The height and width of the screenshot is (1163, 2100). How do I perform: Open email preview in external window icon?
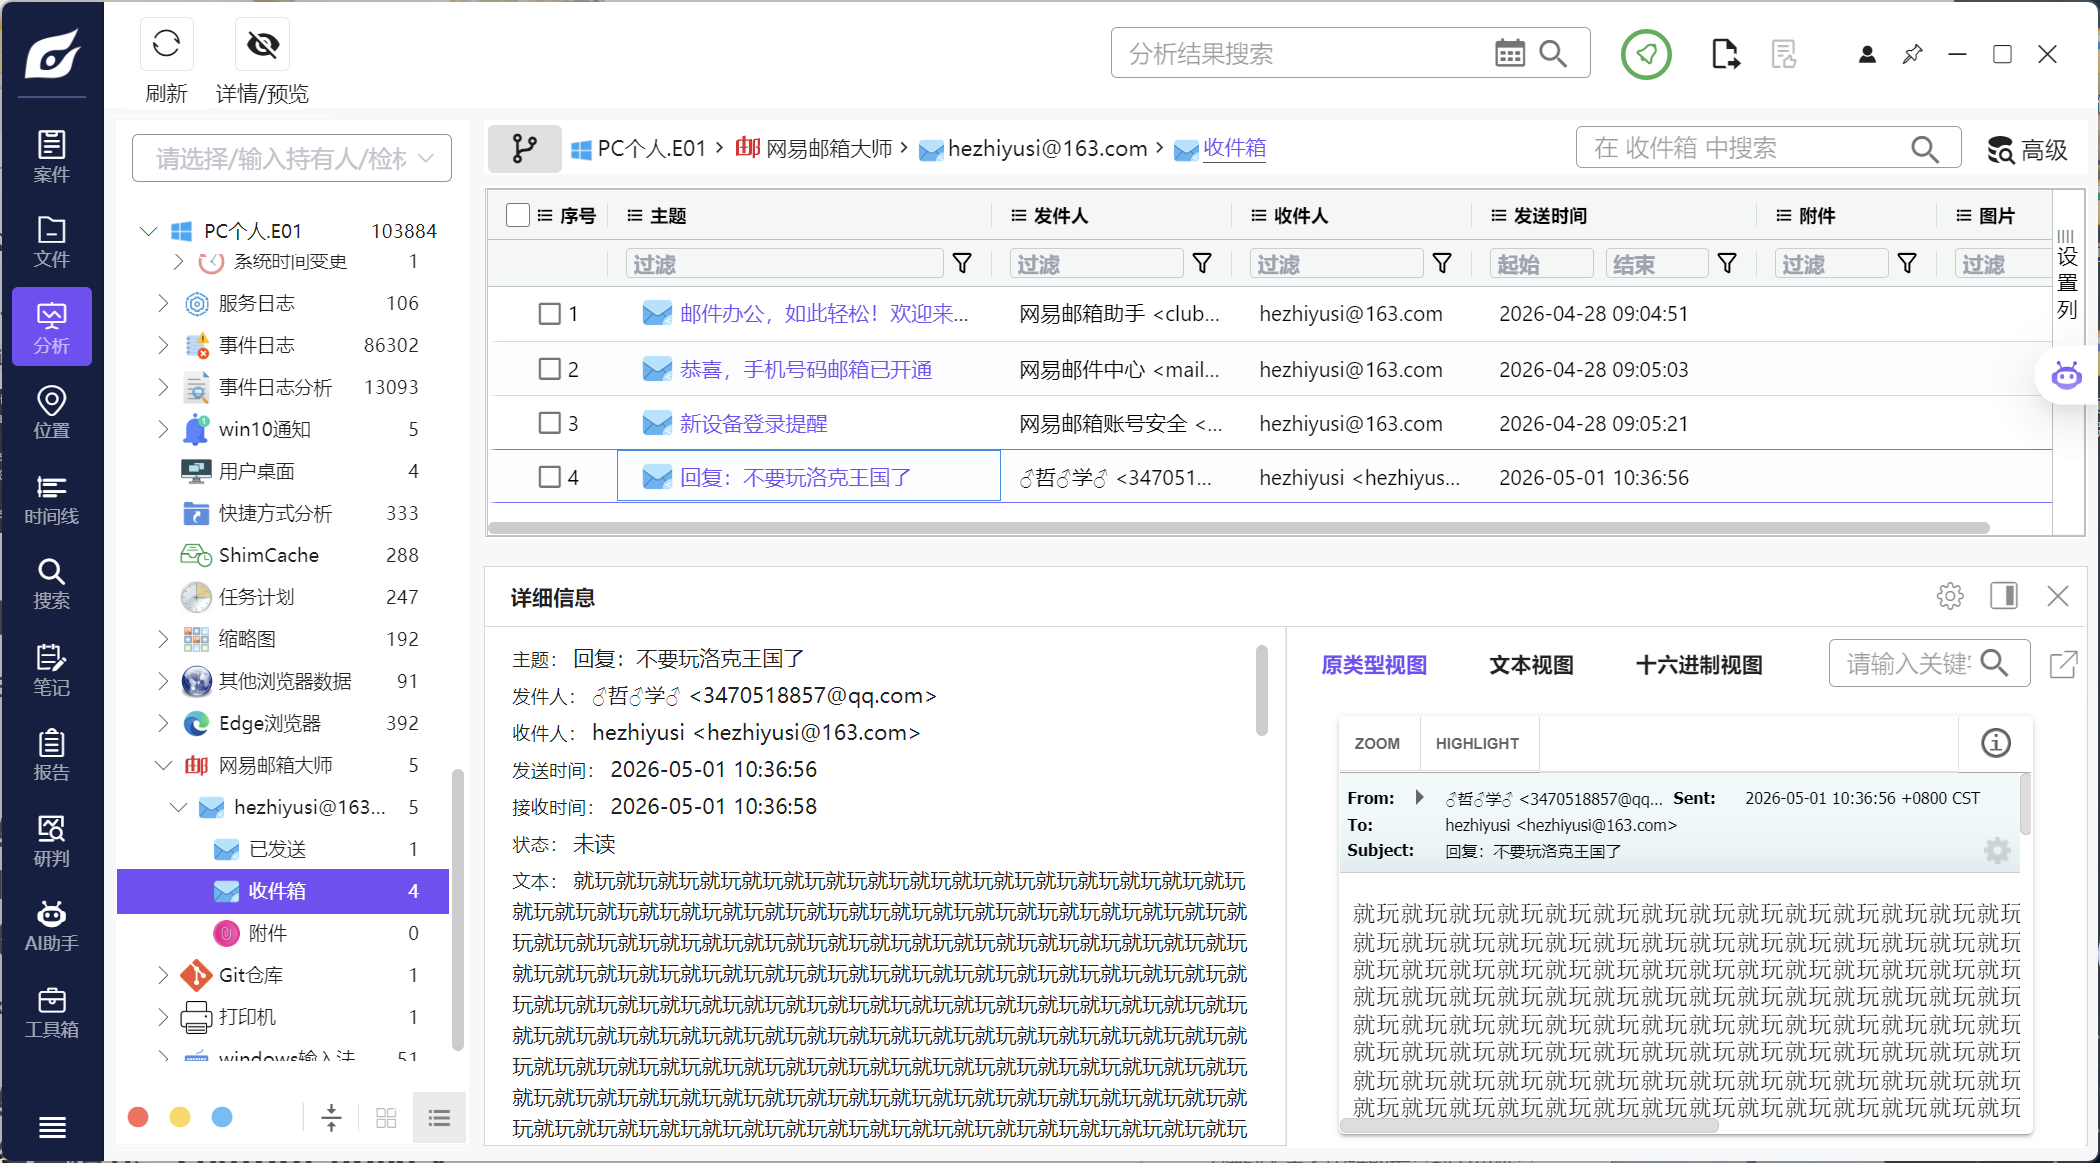click(x=2063, y=664)
